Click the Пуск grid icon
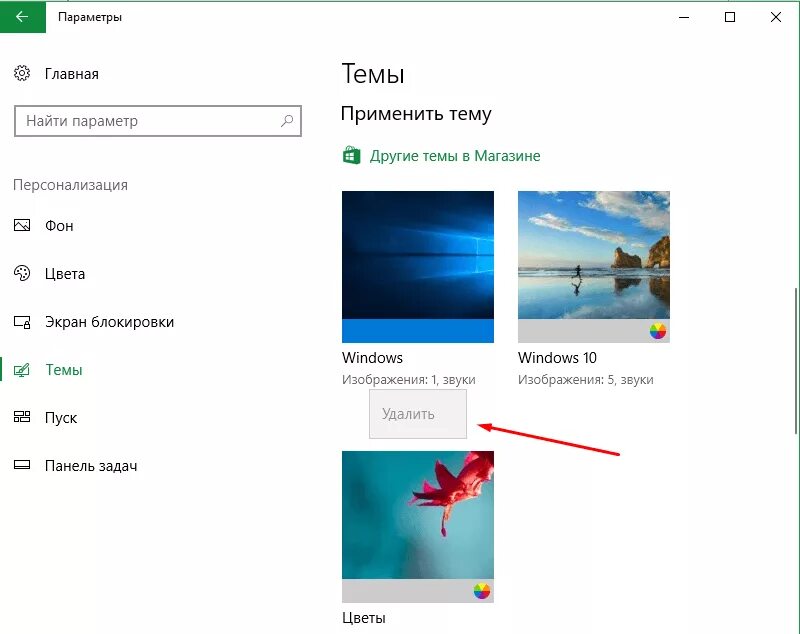 [22, 418]
